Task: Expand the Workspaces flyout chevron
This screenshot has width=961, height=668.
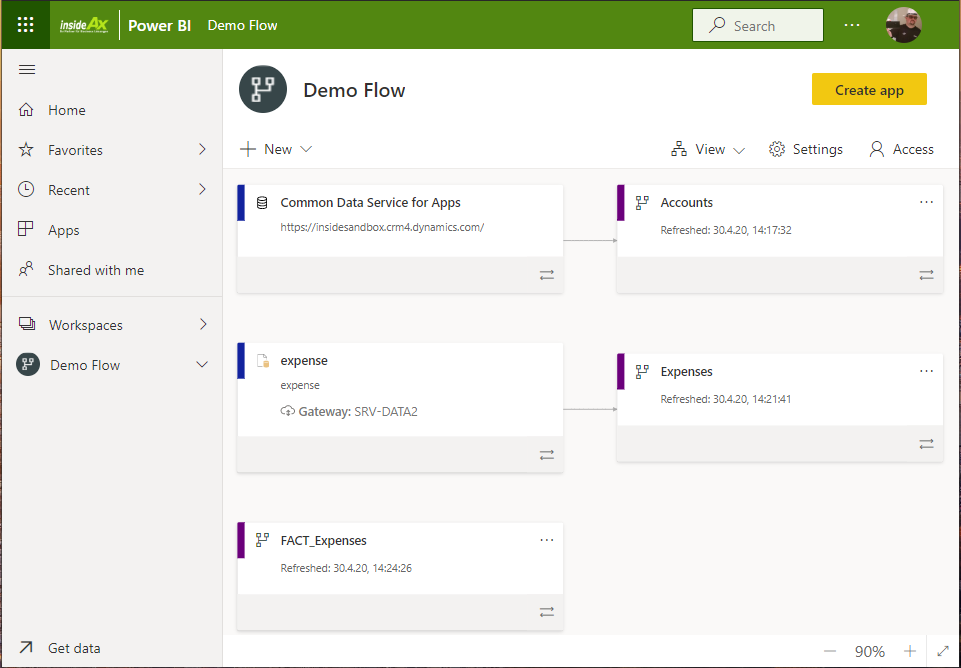Action: coord(203,324)
